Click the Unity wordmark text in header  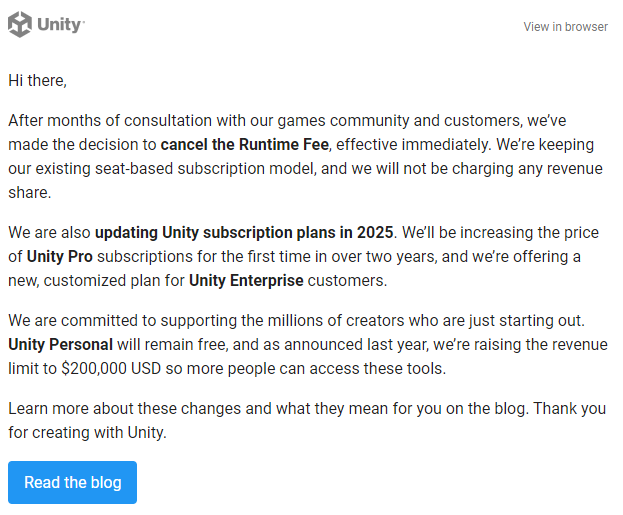point(61,25)
